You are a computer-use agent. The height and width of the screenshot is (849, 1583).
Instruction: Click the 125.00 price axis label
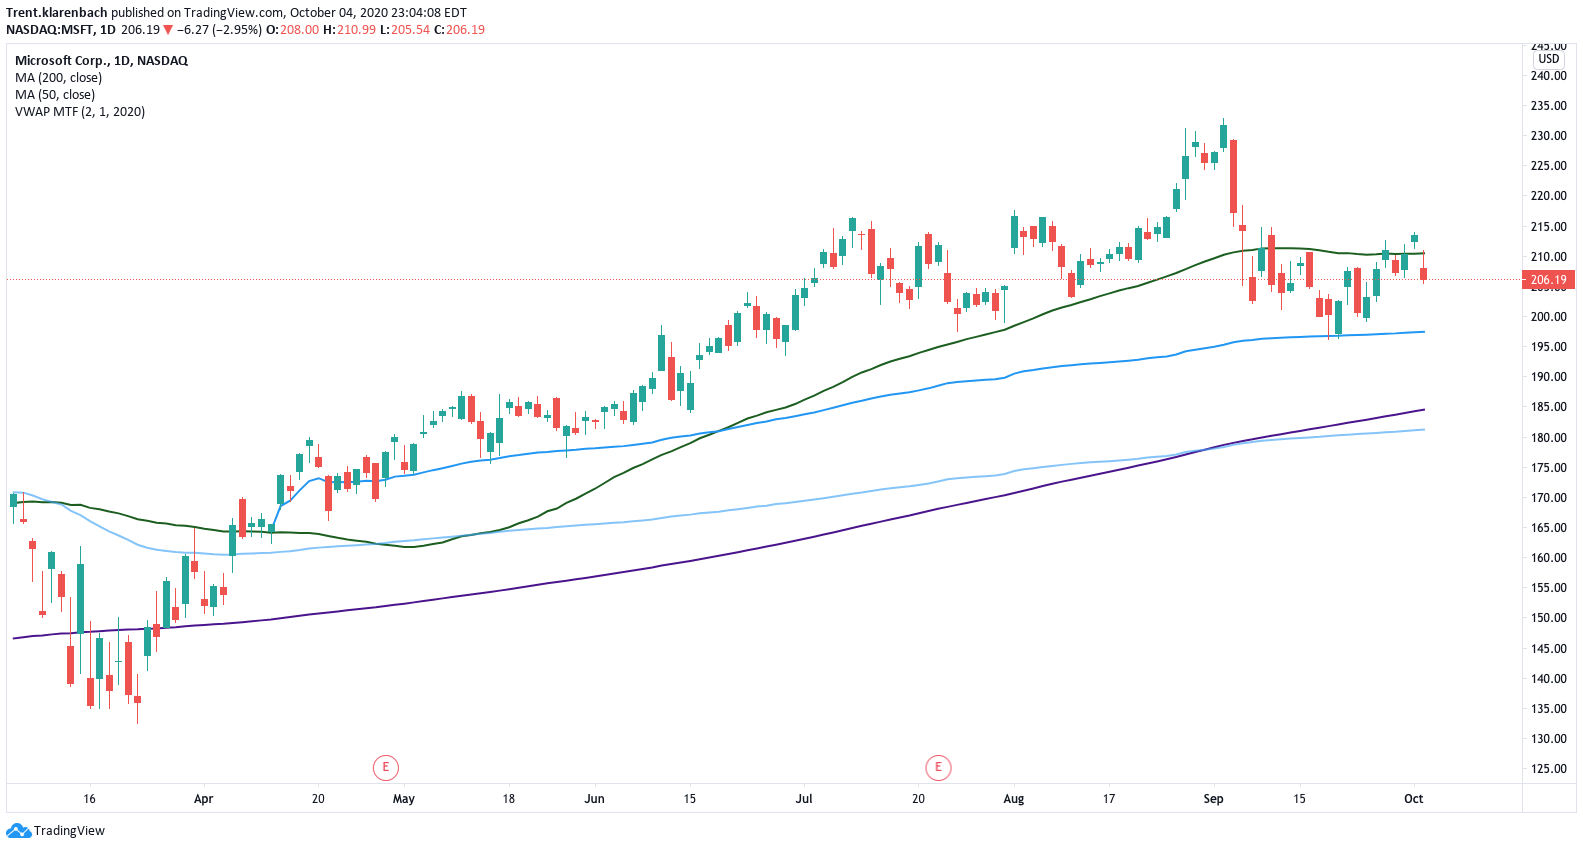1548,769
